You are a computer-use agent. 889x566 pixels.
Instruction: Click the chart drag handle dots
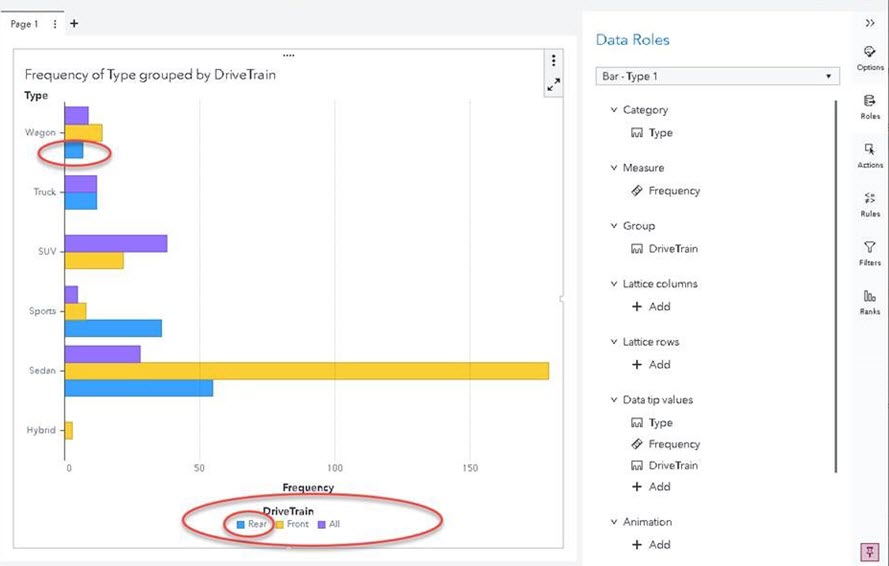[289, 56]
